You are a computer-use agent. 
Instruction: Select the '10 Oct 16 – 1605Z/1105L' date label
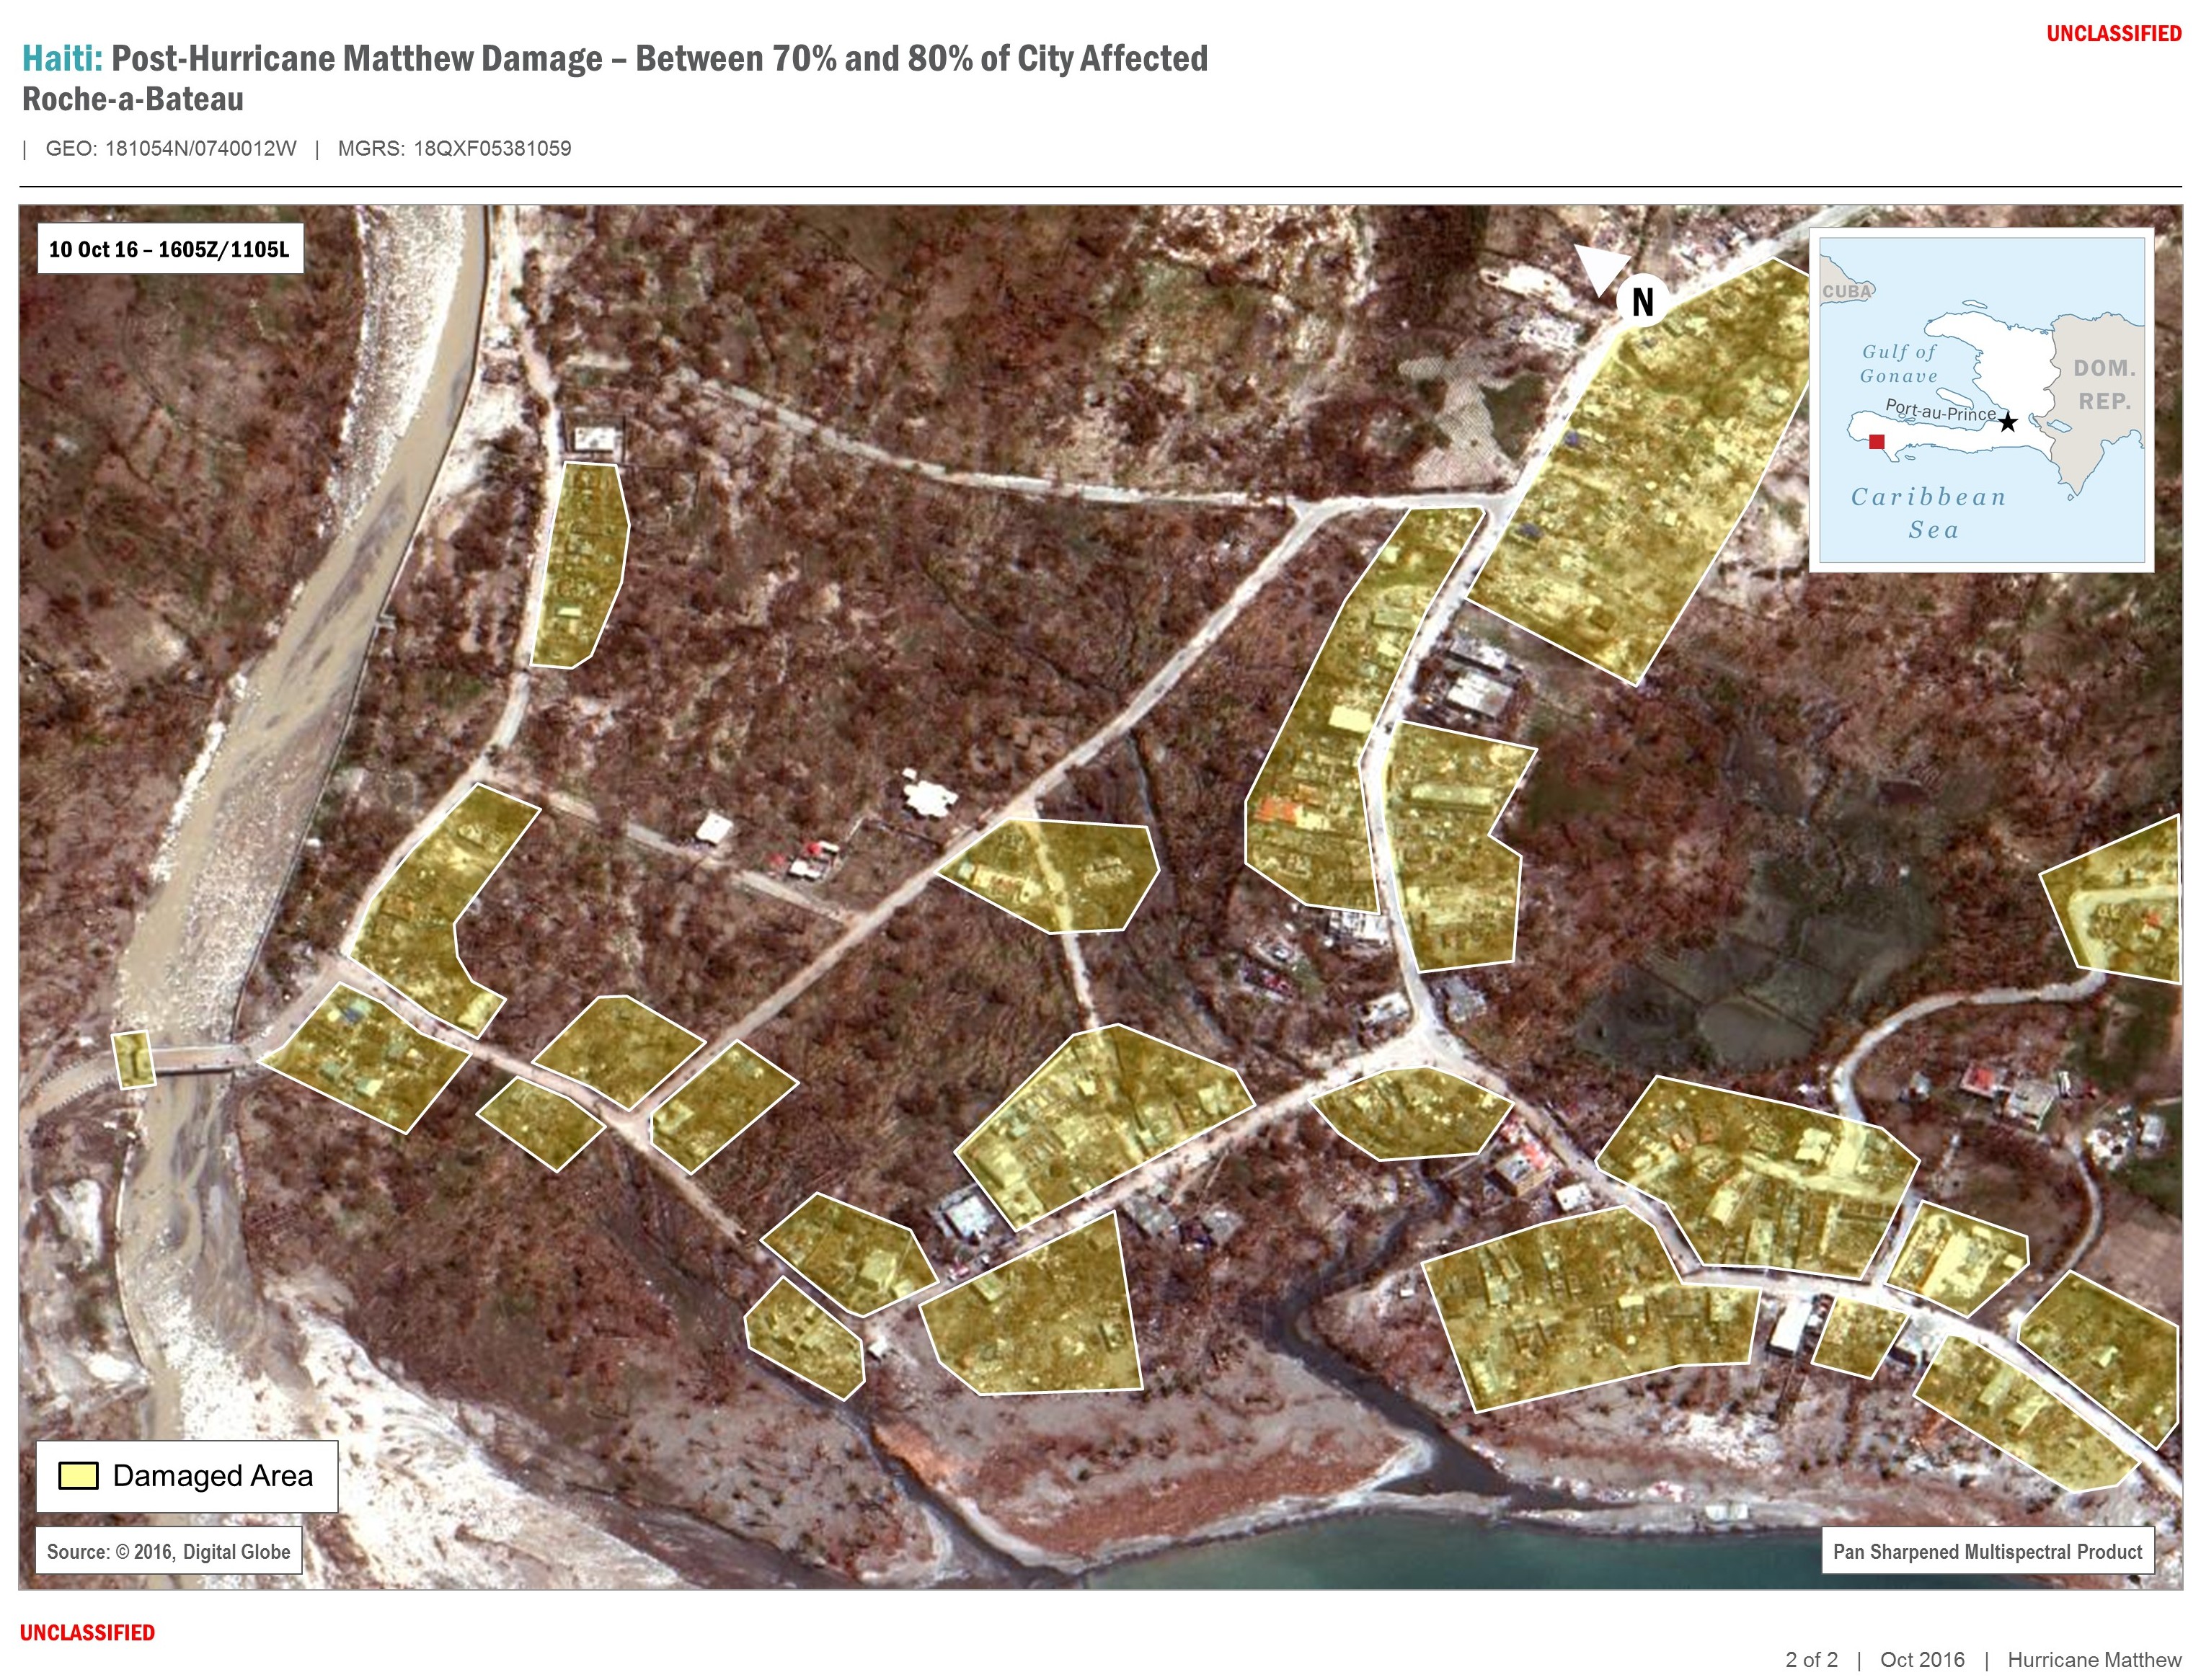[x=169, y=249]
